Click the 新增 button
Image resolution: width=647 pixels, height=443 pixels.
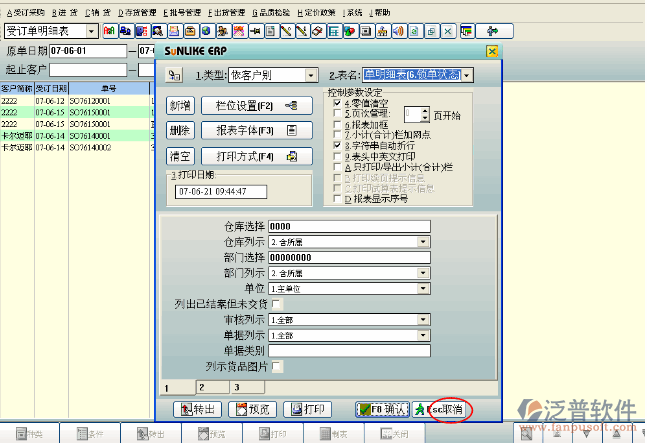click(179, 105)
